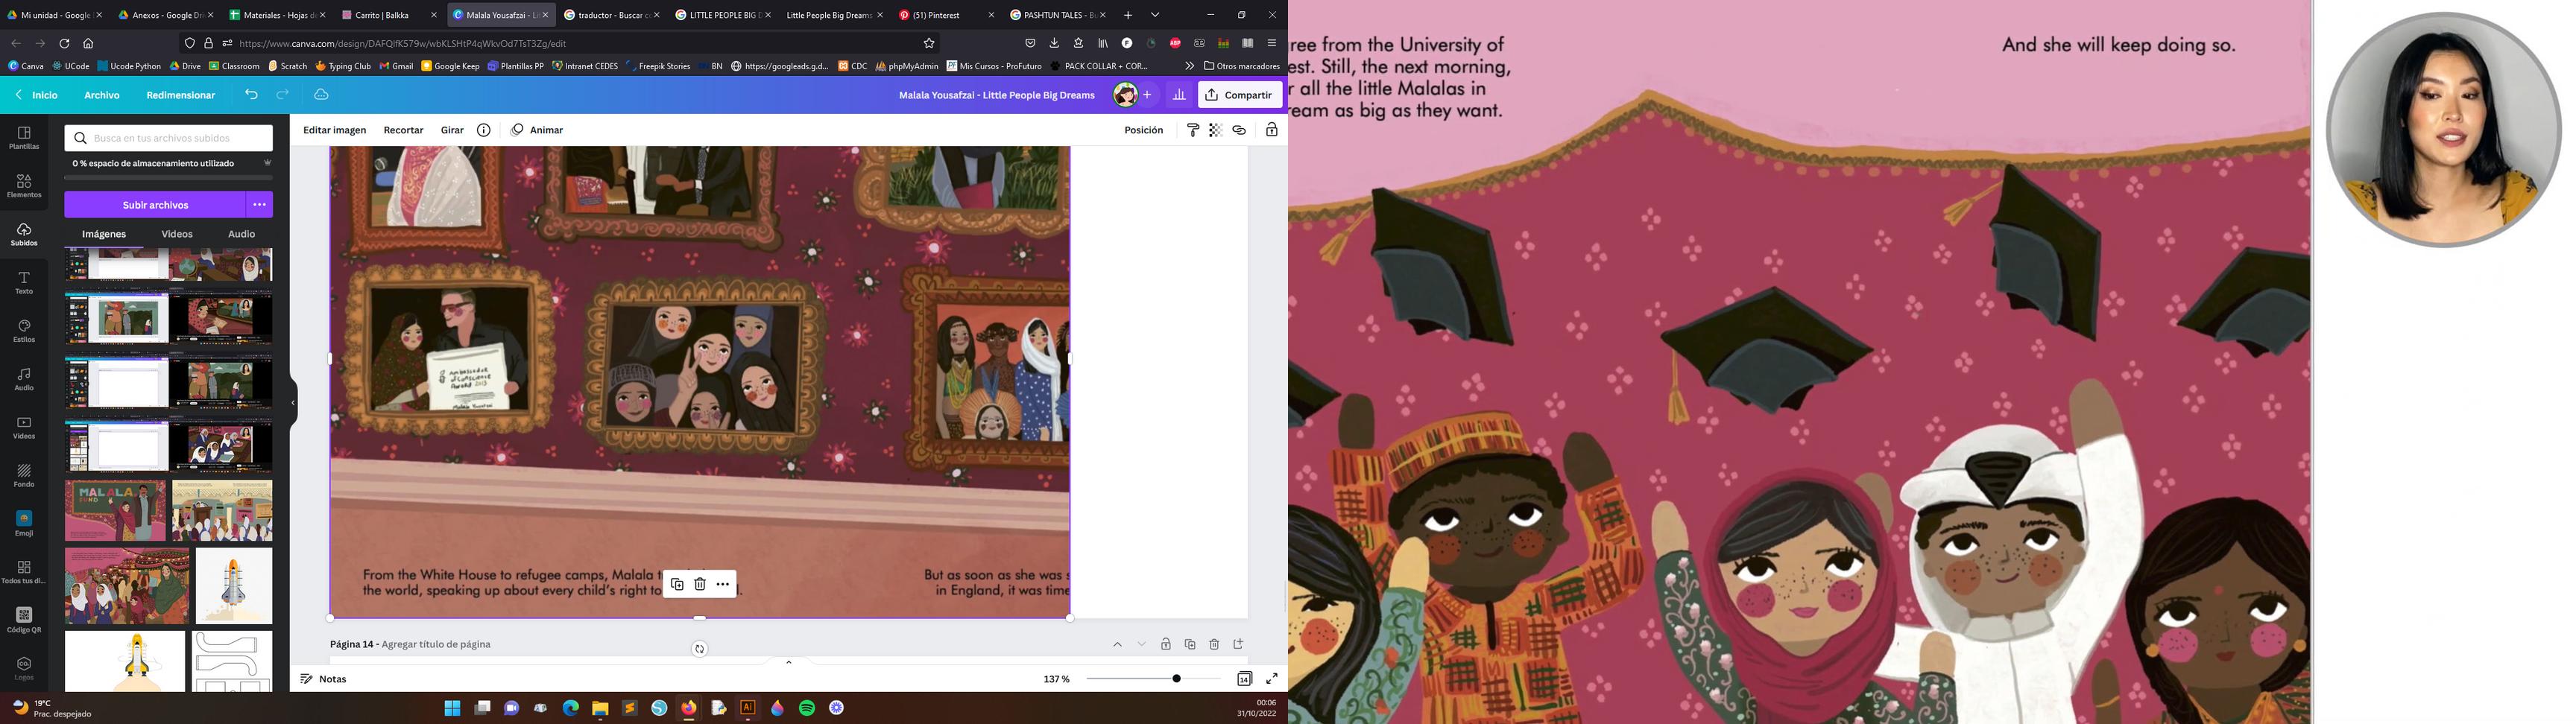The width and height of the screenshot is (2576, 724).
Task: Open Todos tus diseños sidebar panel
Action: click(x=24, y=572)
